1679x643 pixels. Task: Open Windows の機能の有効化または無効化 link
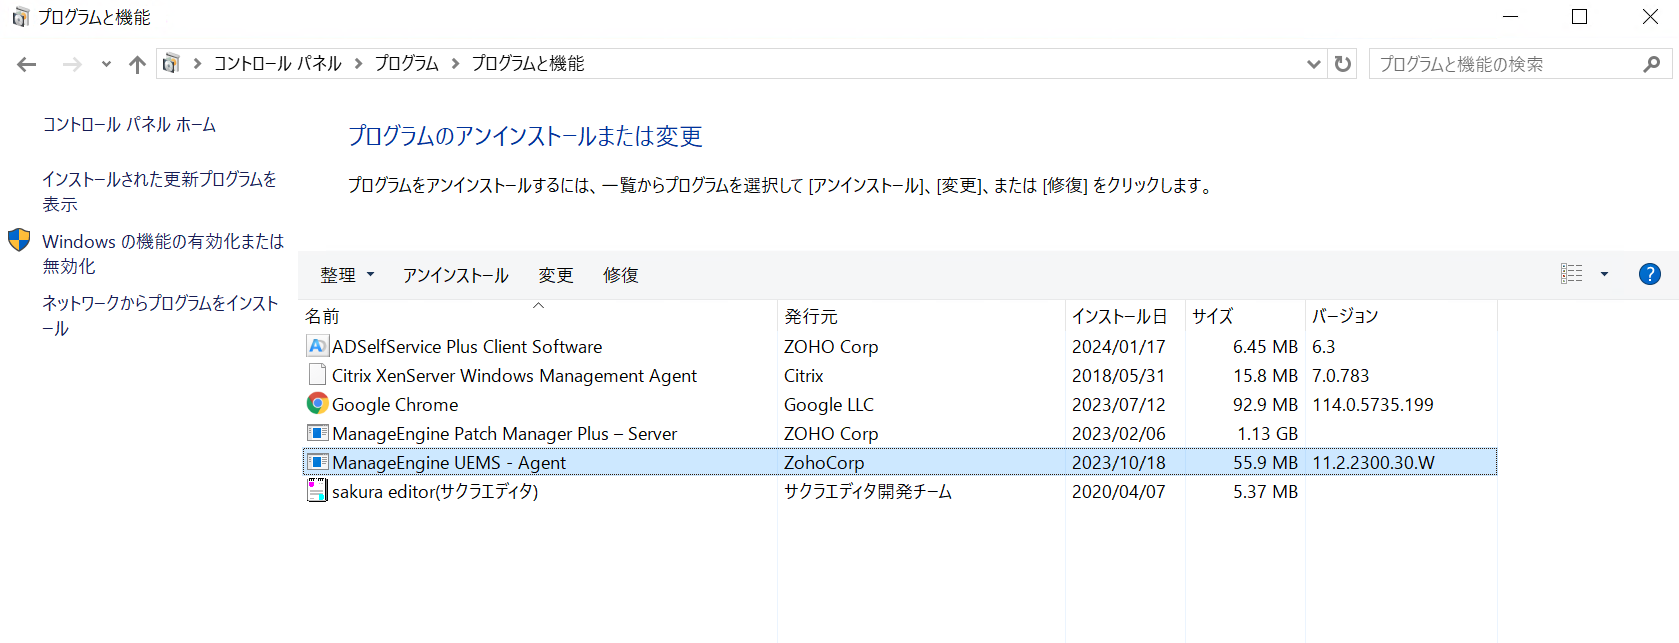(162, 253)
